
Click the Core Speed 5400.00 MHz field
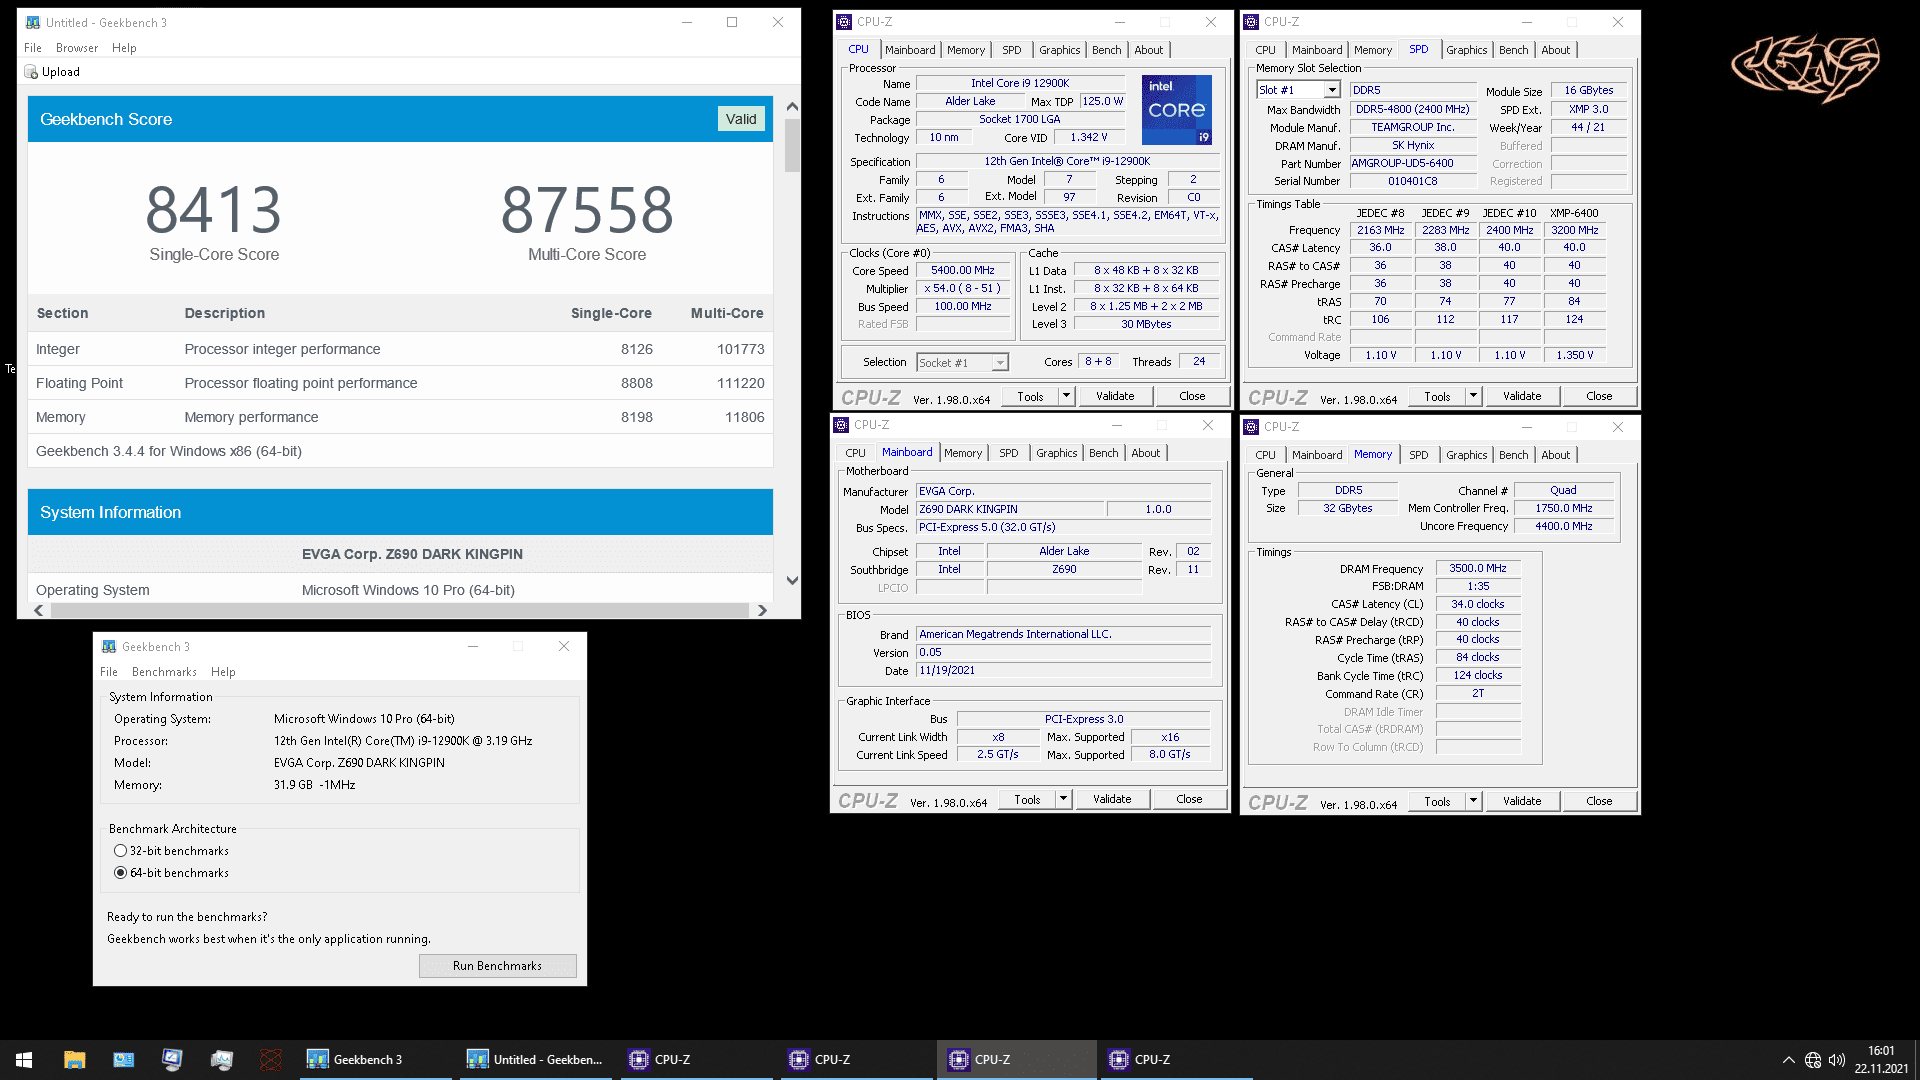pos(962,271)
